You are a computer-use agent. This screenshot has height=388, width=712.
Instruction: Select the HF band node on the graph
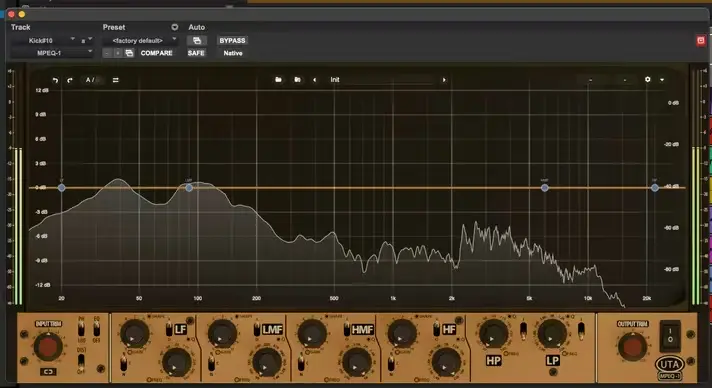tap(654, 188)
